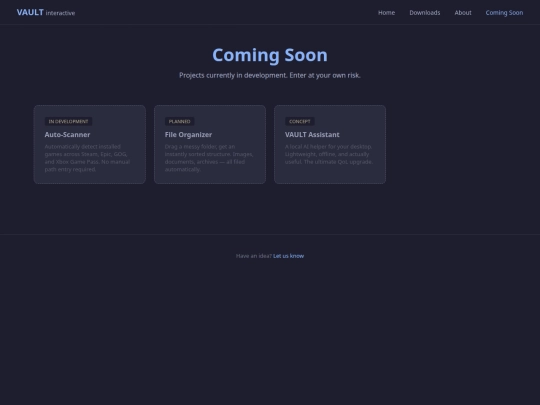Click the CONCEPT badge
The height and width of the screenshot is (405, 540).
coord(300,121)
